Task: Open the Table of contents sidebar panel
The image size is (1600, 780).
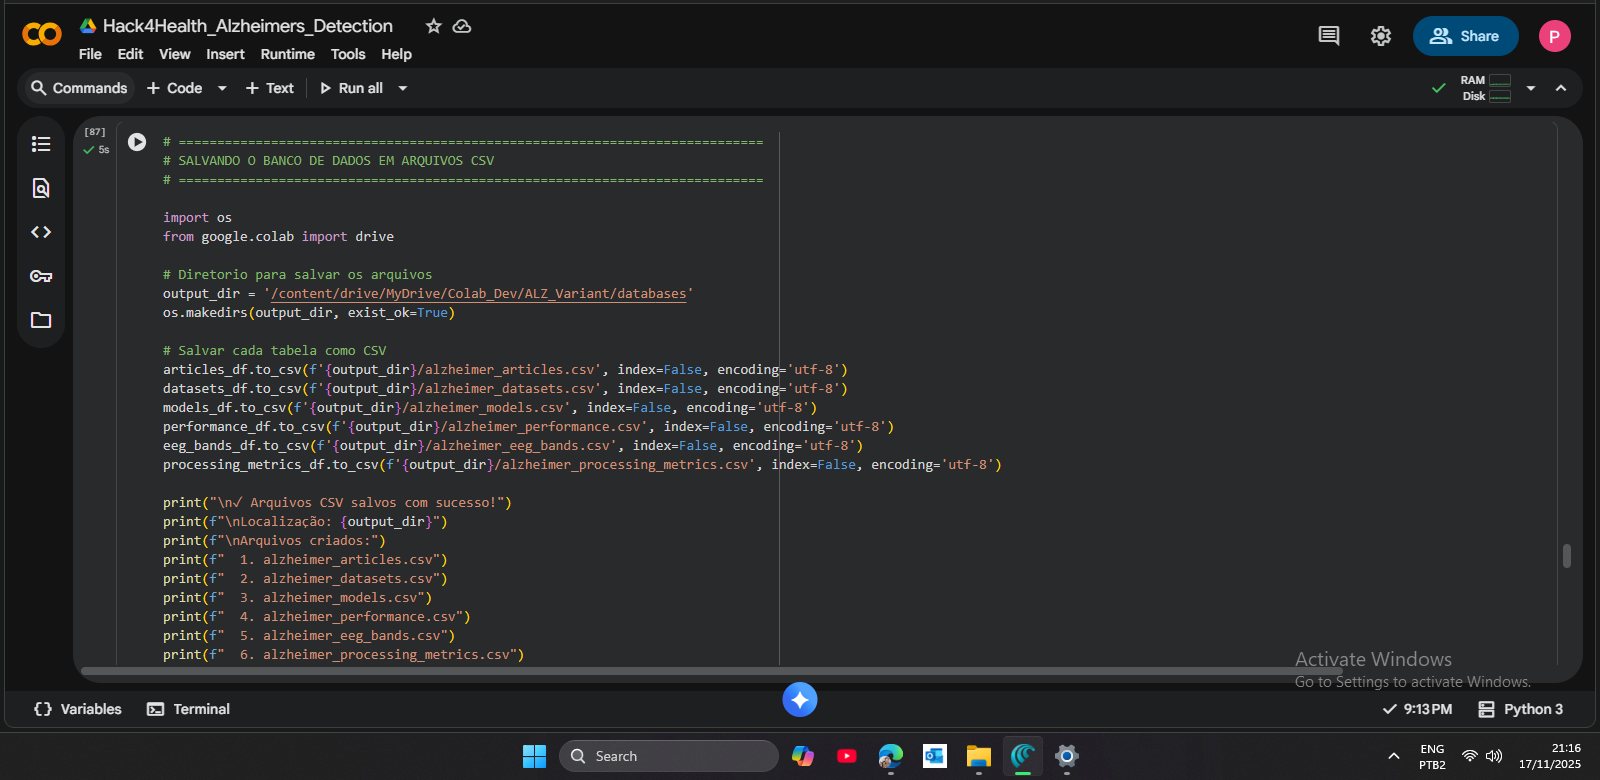Action: (41, 144)
